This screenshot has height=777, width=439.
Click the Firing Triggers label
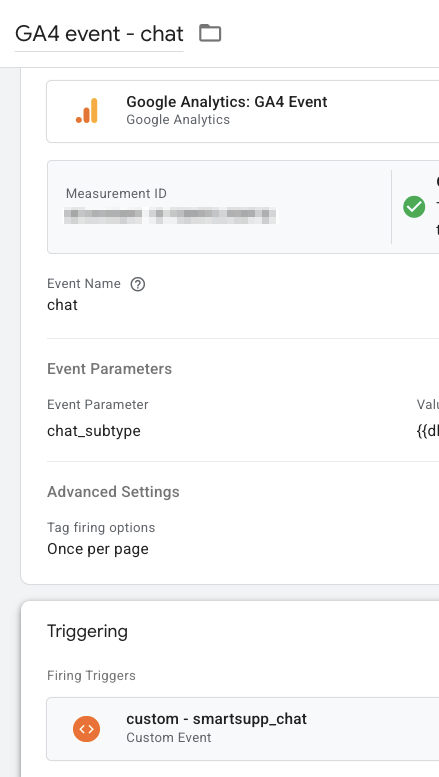tap(91, 675)
